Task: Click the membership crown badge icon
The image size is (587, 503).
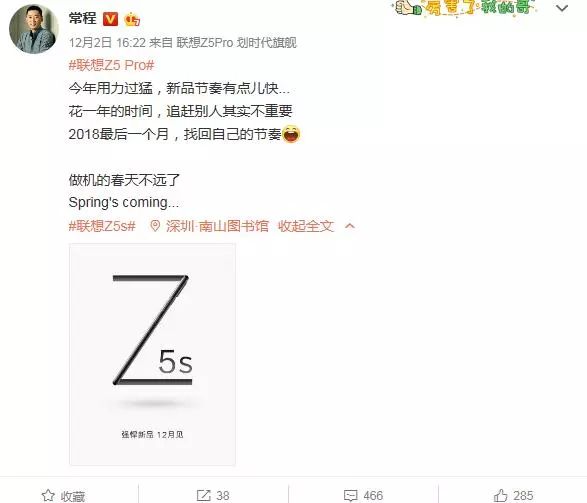Action: [x=132, y=19]
